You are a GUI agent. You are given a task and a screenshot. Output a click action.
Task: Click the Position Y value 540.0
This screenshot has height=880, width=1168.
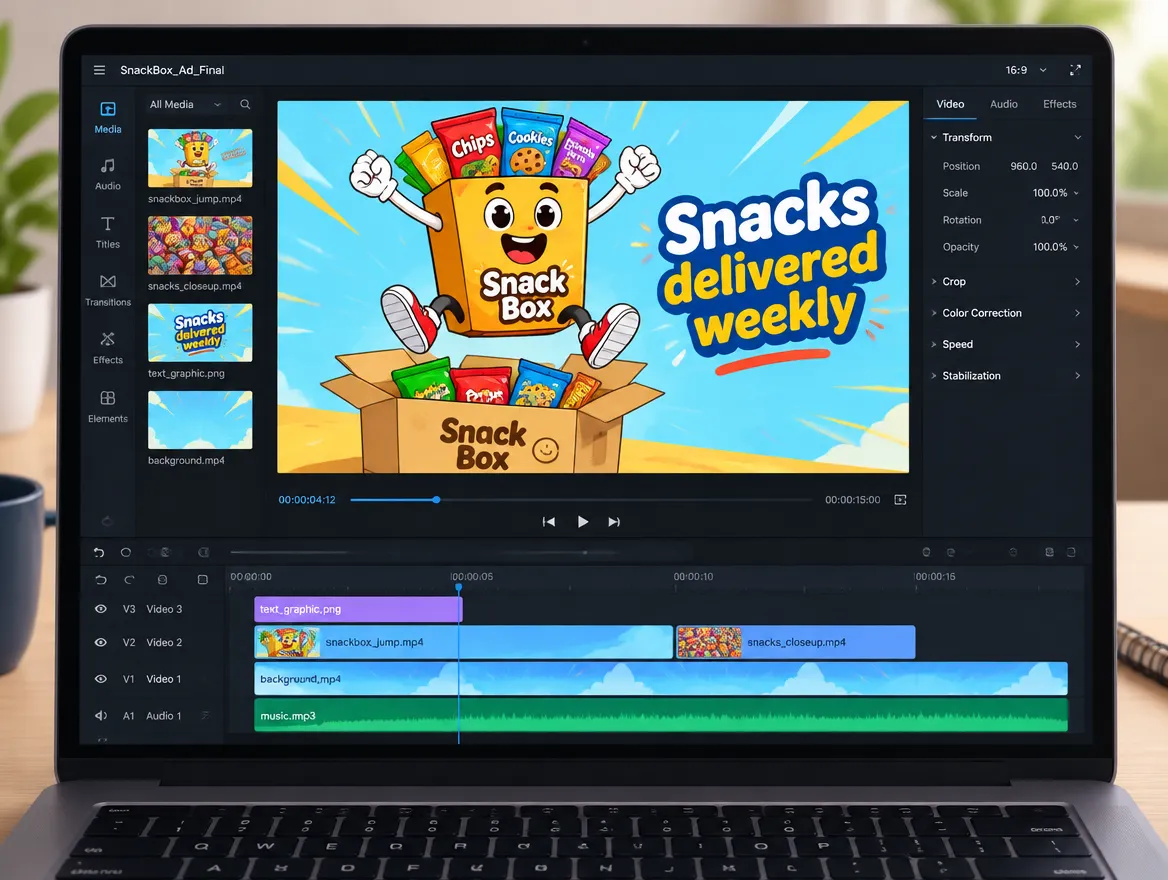pyautogui.click(x=1064, y=166)
